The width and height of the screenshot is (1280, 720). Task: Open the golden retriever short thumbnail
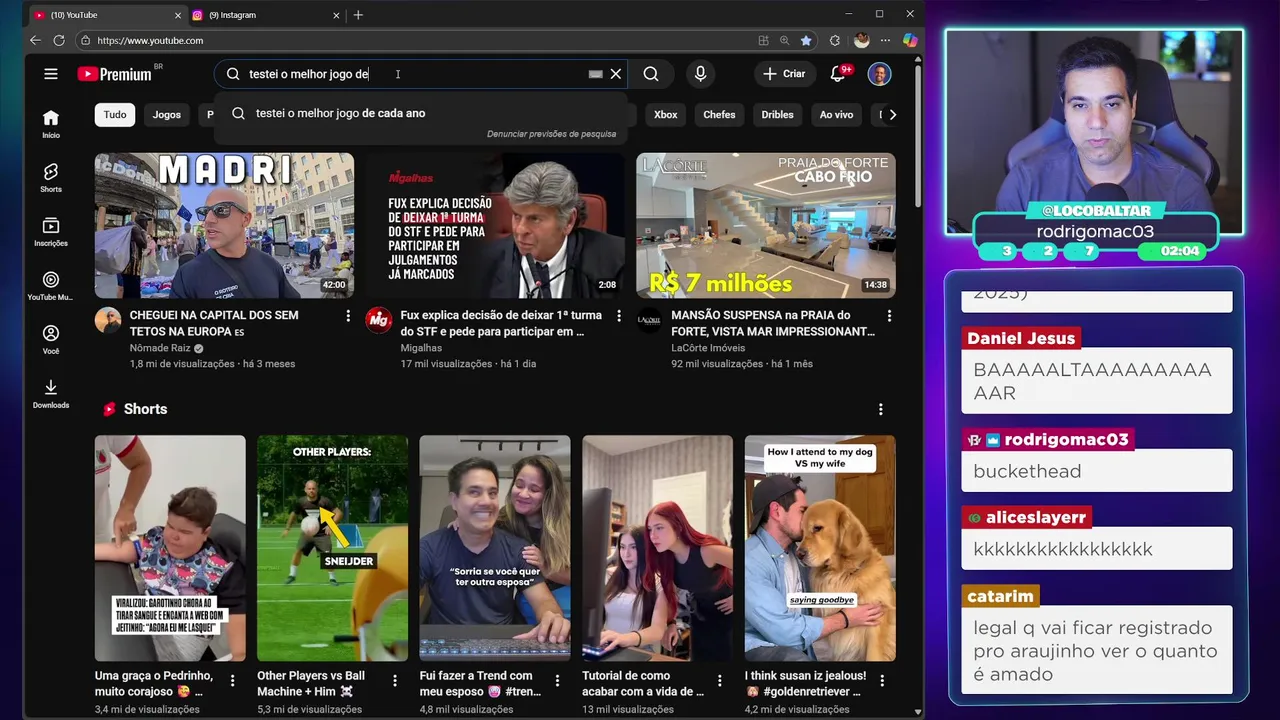coord(820,548)
